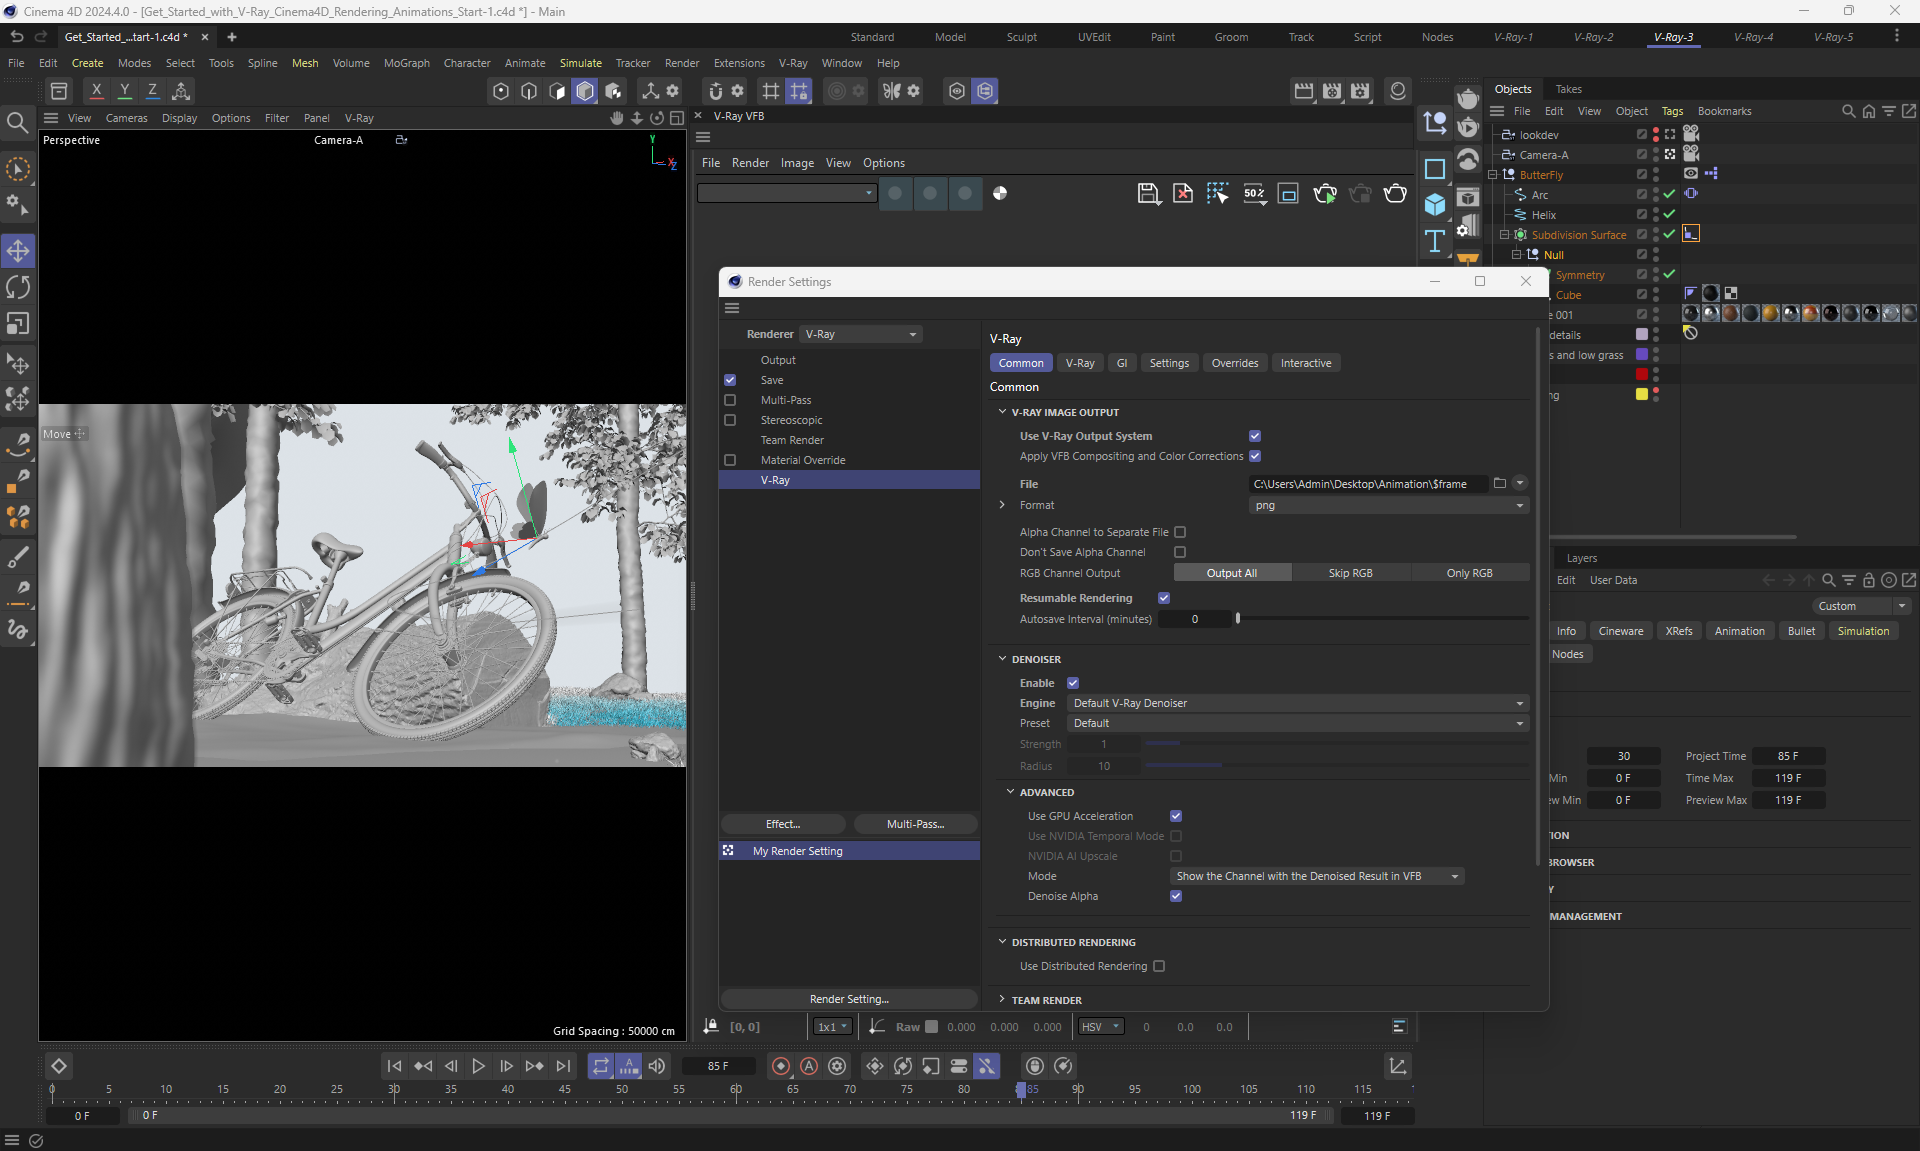This screenshot has height=1151, width=1920.
Task: Open the Denoiser Engine dropdown
Action: click(1297, 703)
